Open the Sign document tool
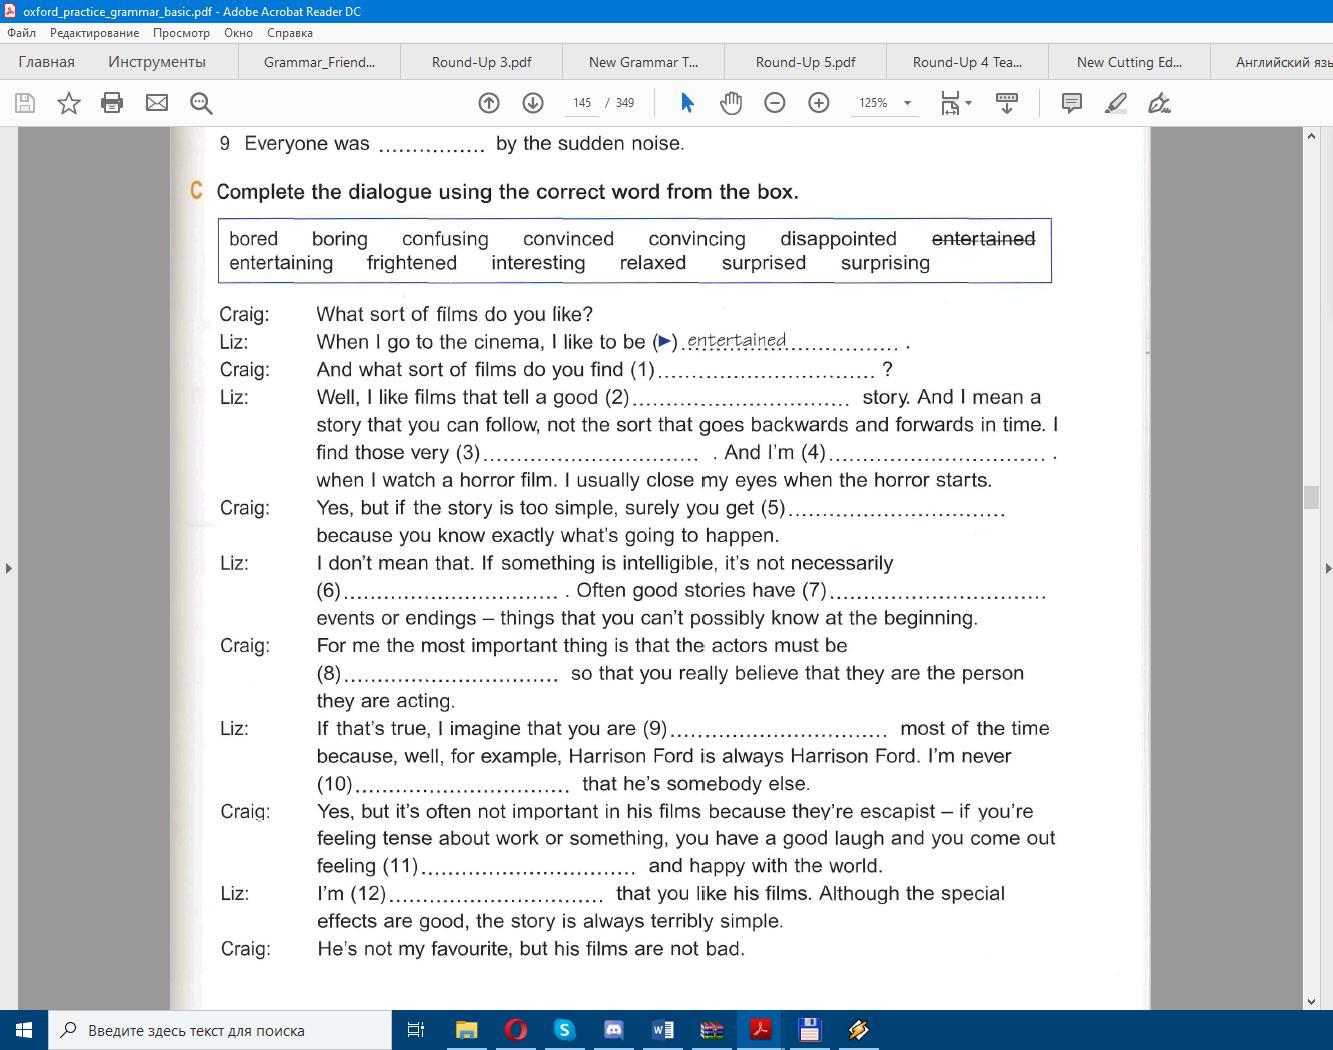This screenshot has height=1050, width=1333. pos(1160,103)
